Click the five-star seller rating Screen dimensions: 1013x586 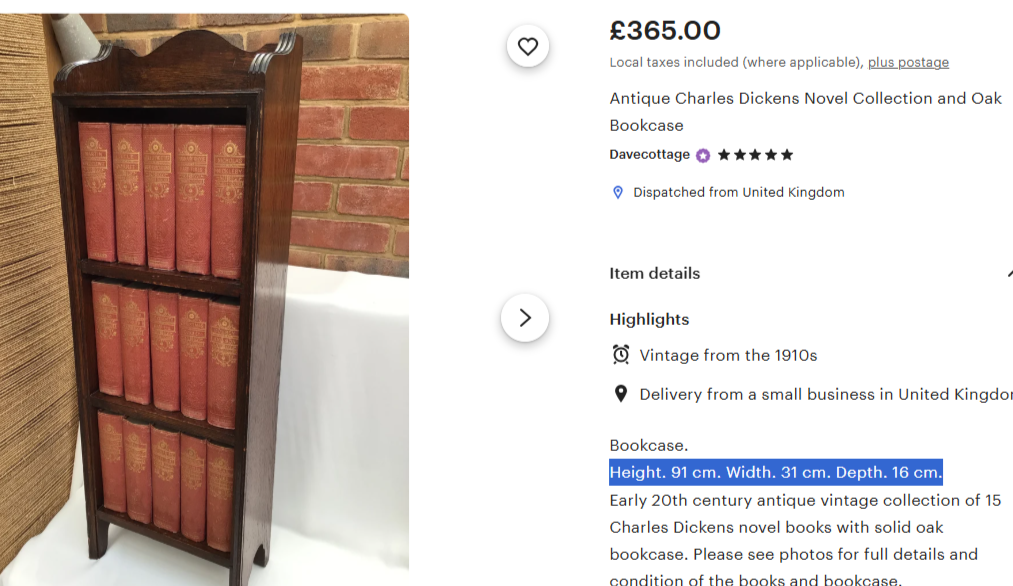tap(755, 155)
